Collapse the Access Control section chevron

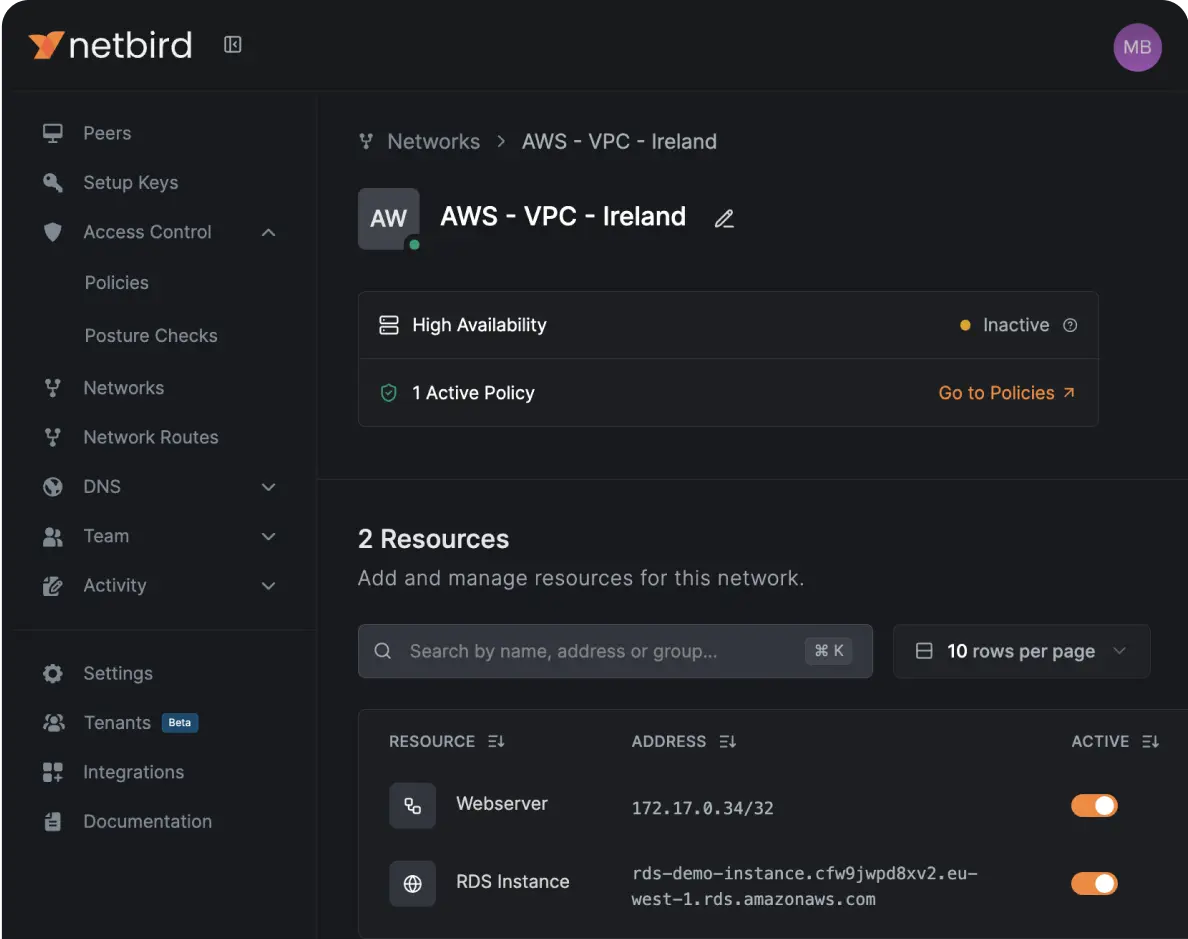click(x=268, y=231)
